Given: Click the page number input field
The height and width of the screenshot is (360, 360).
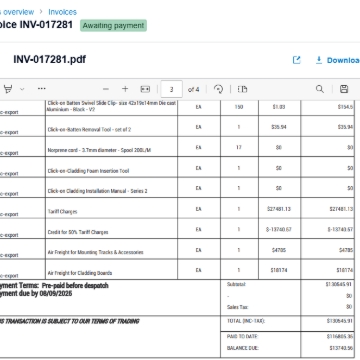Looking at the screenshot, I should 171,89.
